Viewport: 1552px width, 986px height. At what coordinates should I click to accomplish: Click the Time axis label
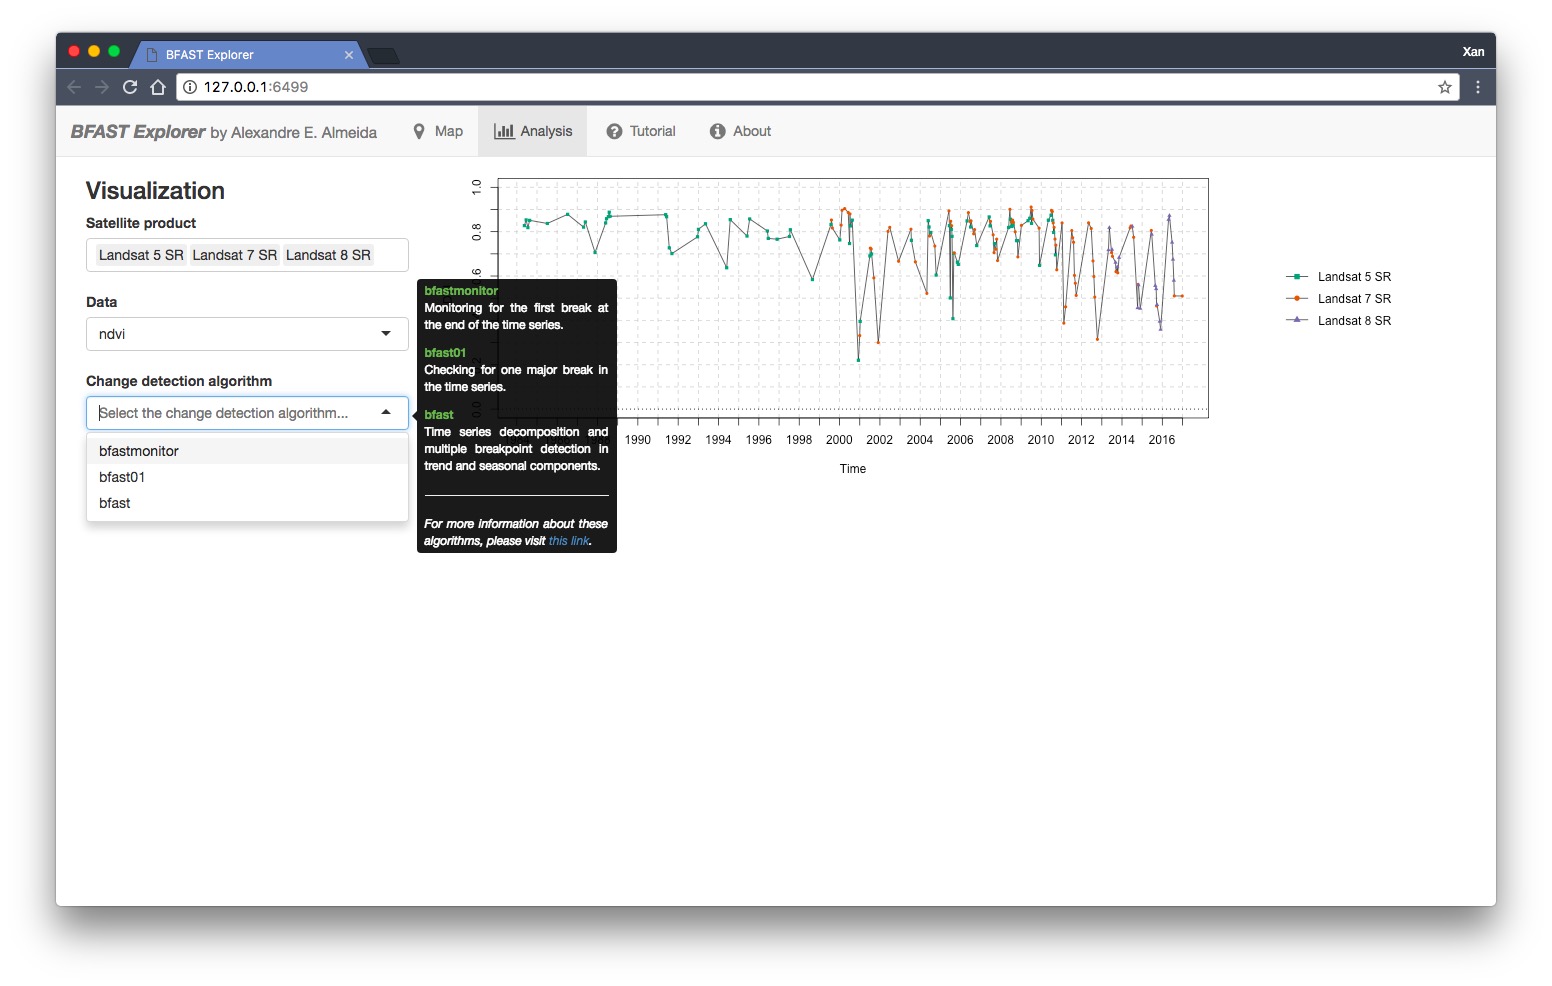point(853,469)
